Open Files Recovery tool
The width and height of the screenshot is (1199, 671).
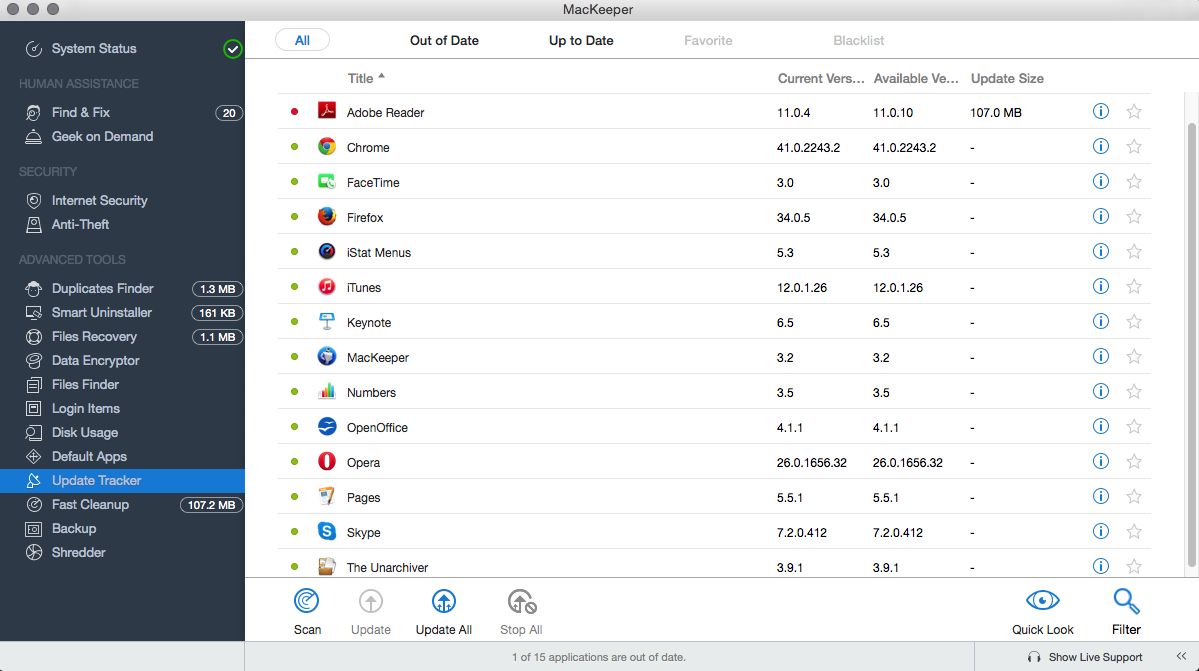point(94,336)
